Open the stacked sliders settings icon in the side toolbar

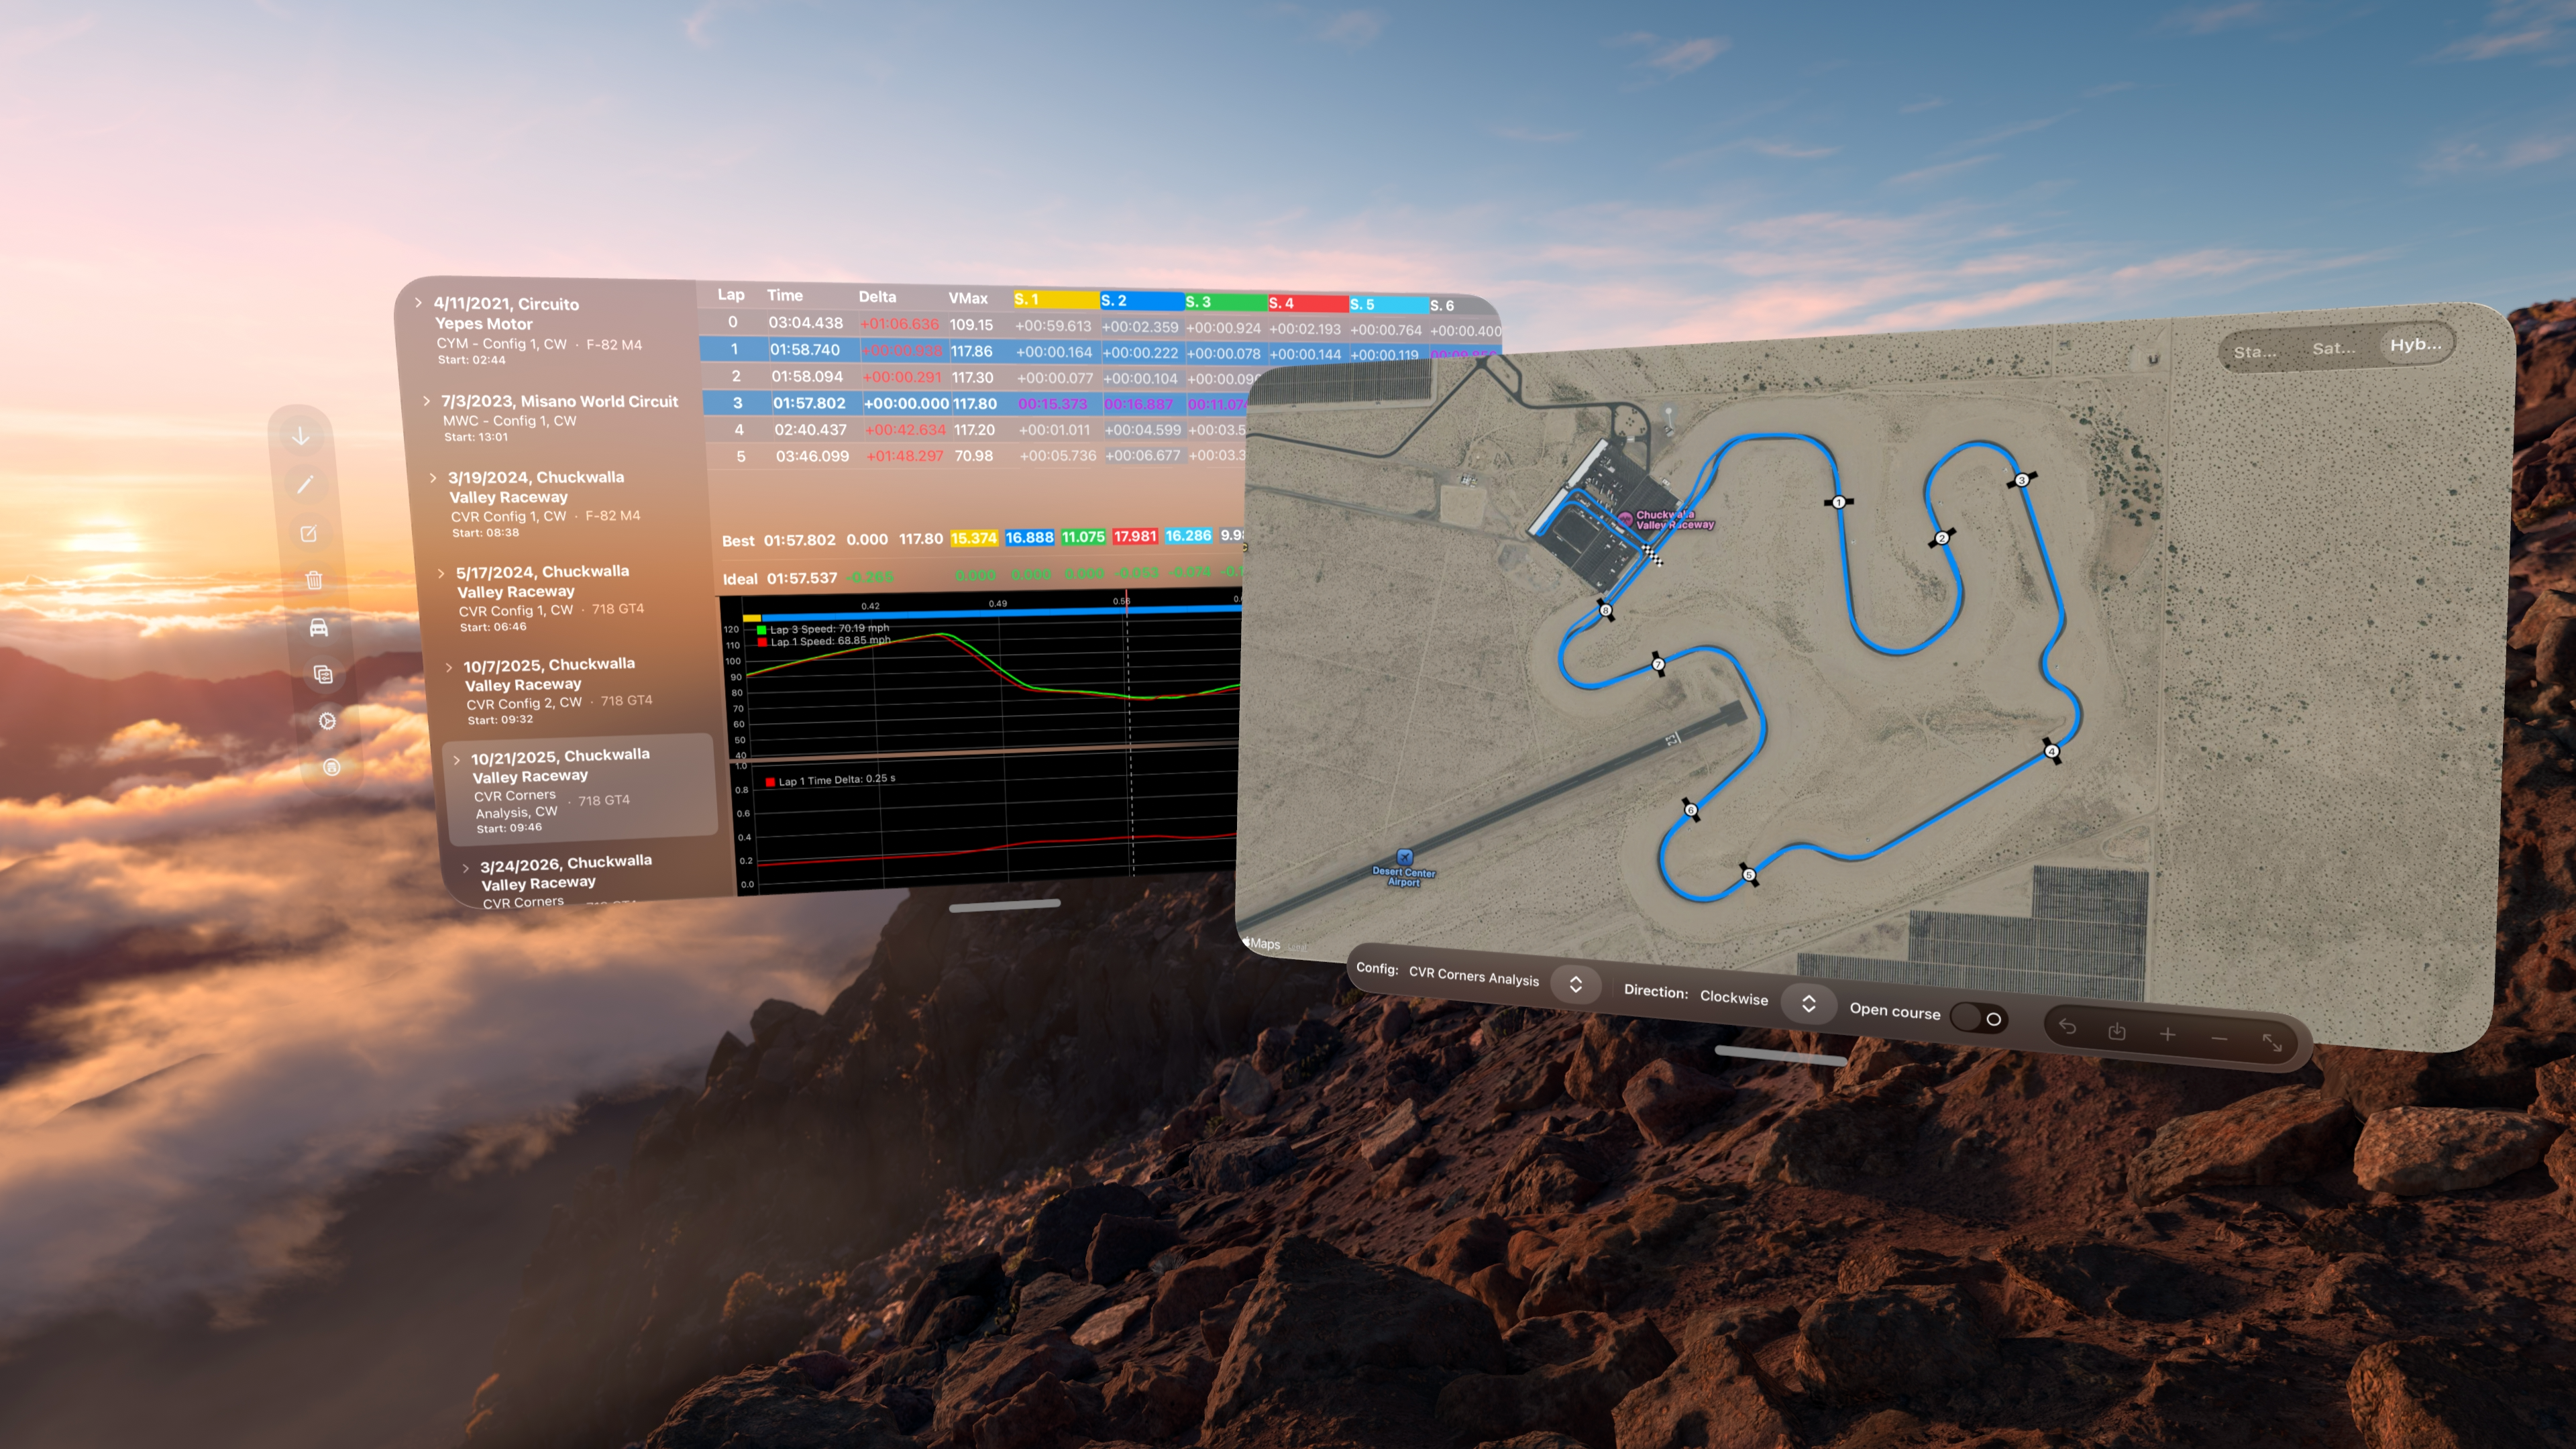[x=323, y=674]
